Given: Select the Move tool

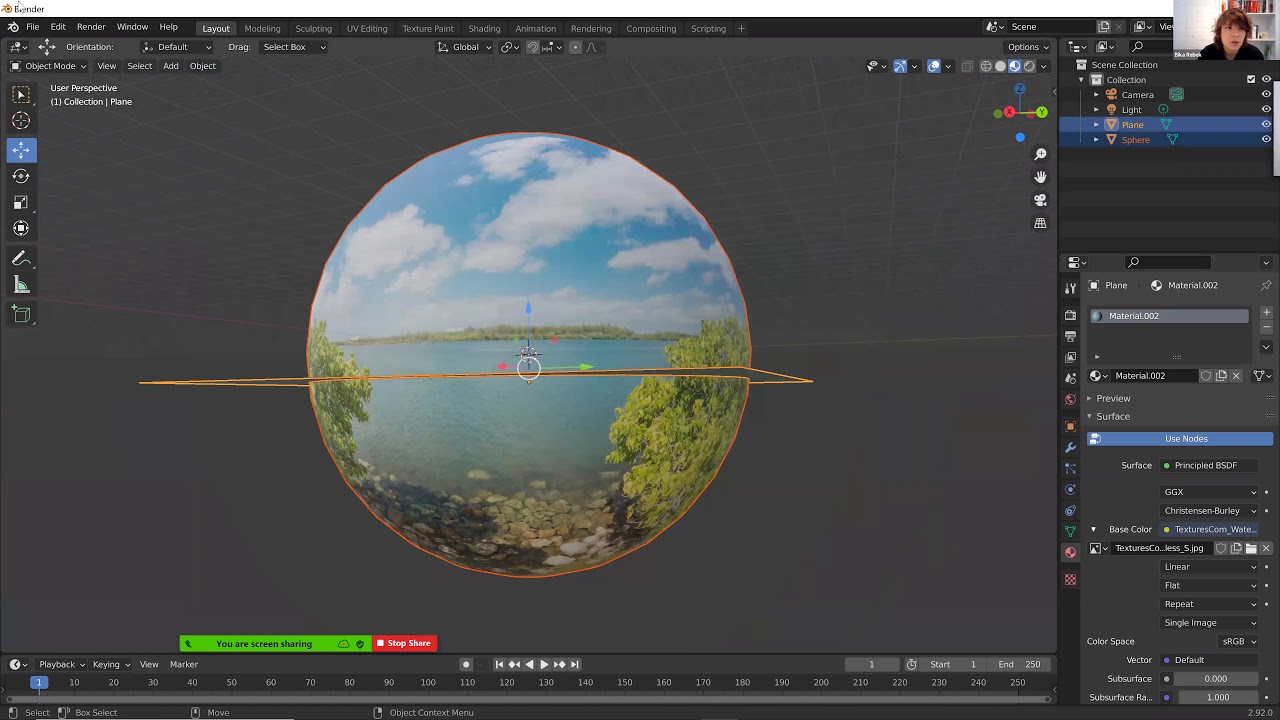Looking at the screenshot, I should 21,150.
